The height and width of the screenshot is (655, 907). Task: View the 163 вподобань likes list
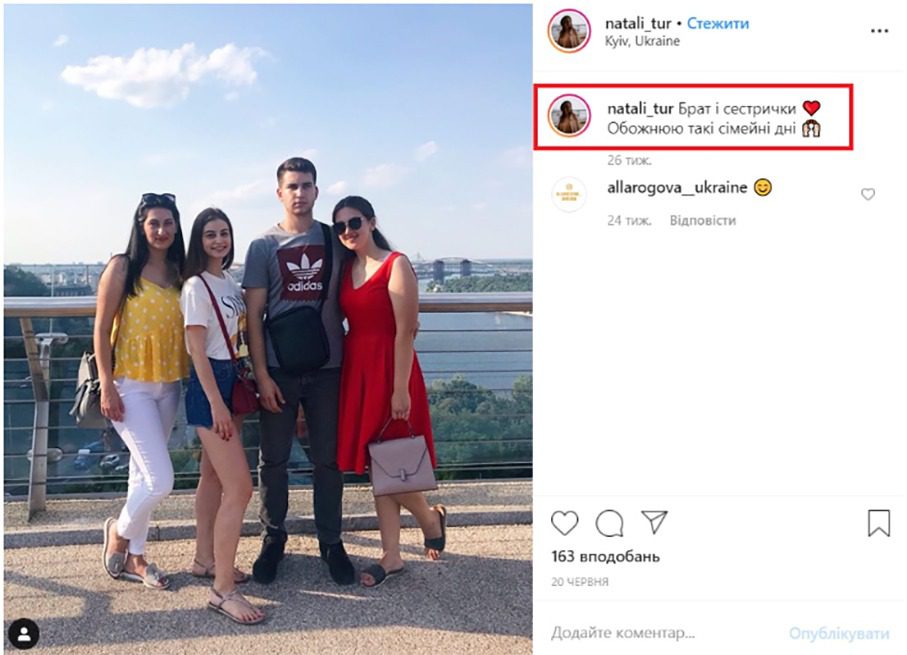[605, 557]
